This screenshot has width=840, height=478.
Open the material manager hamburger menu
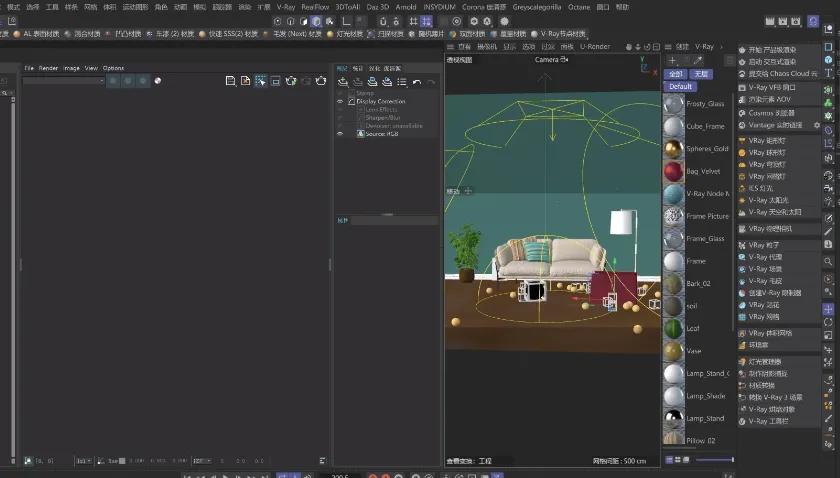(668, 47)
